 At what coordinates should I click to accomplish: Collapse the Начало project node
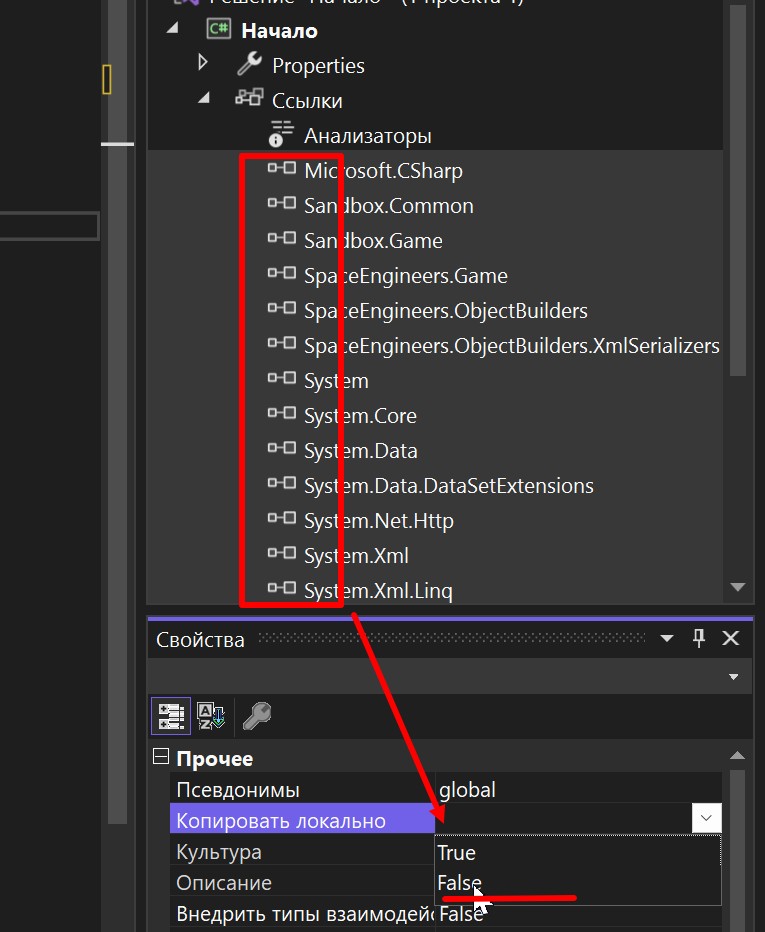(x=172, y=27)
